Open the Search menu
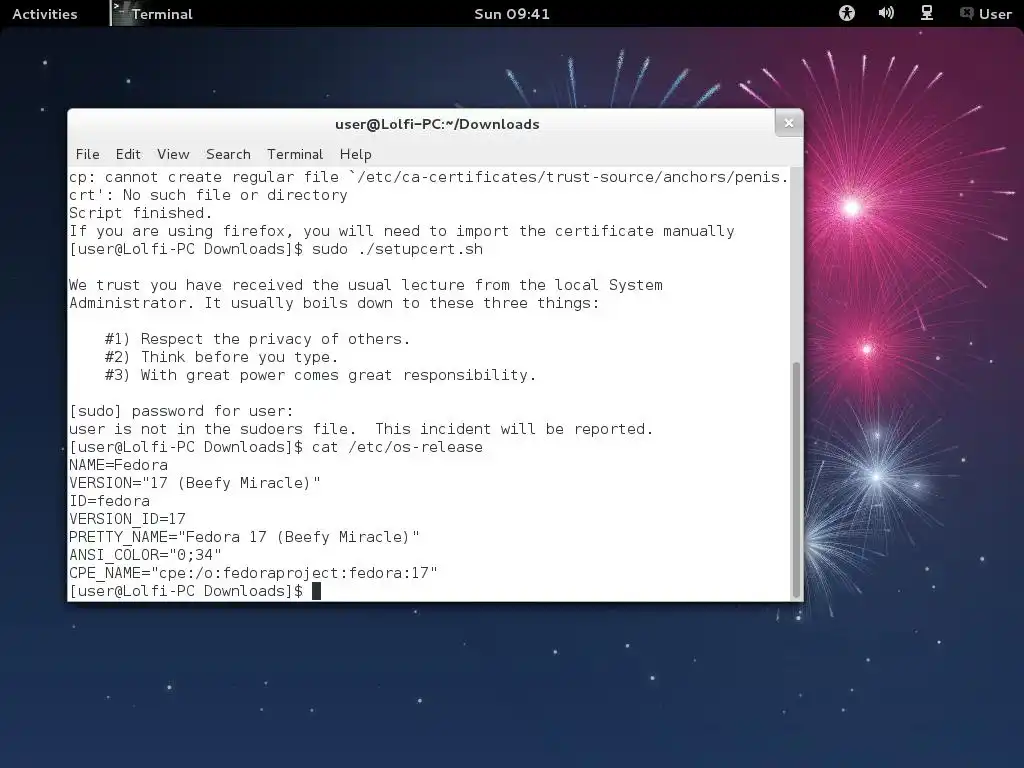This screenshot has width=1024, height=768. point(228,154)
